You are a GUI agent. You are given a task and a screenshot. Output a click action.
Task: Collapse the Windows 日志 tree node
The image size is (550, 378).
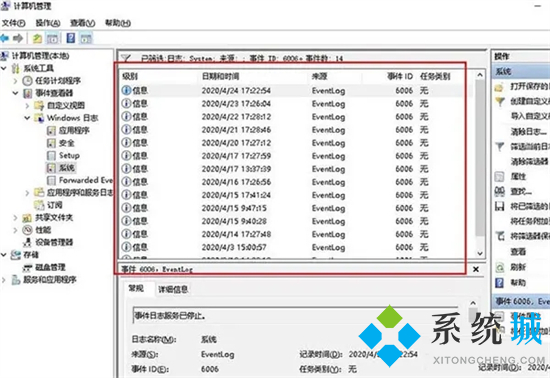point(27,118)
